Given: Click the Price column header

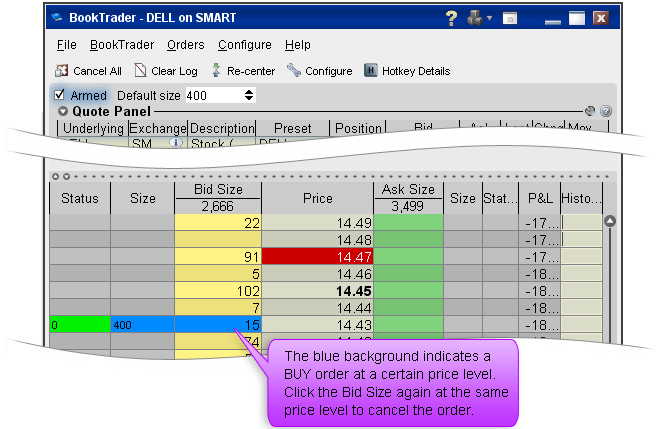Looking at the screenshot, I should pyautogui.click(x=317, y=198).
